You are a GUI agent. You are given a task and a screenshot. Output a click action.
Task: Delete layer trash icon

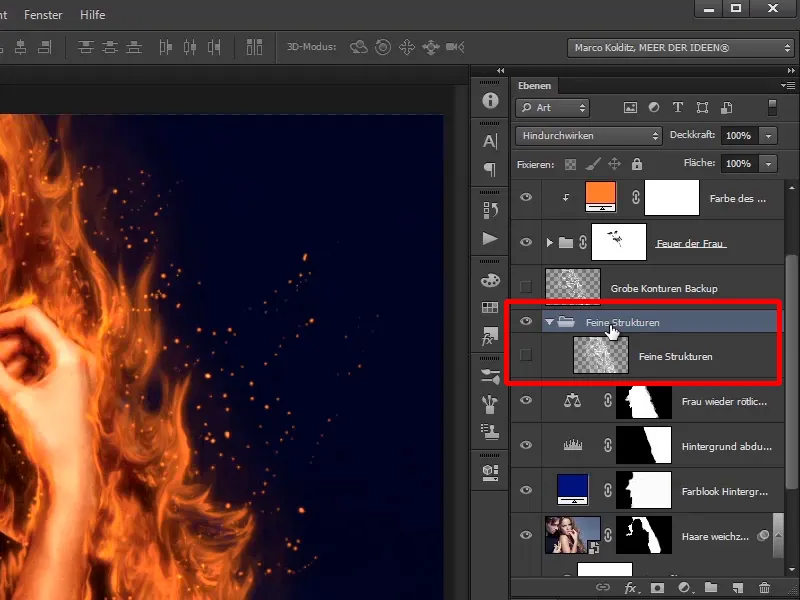click(x=764, y=588)
